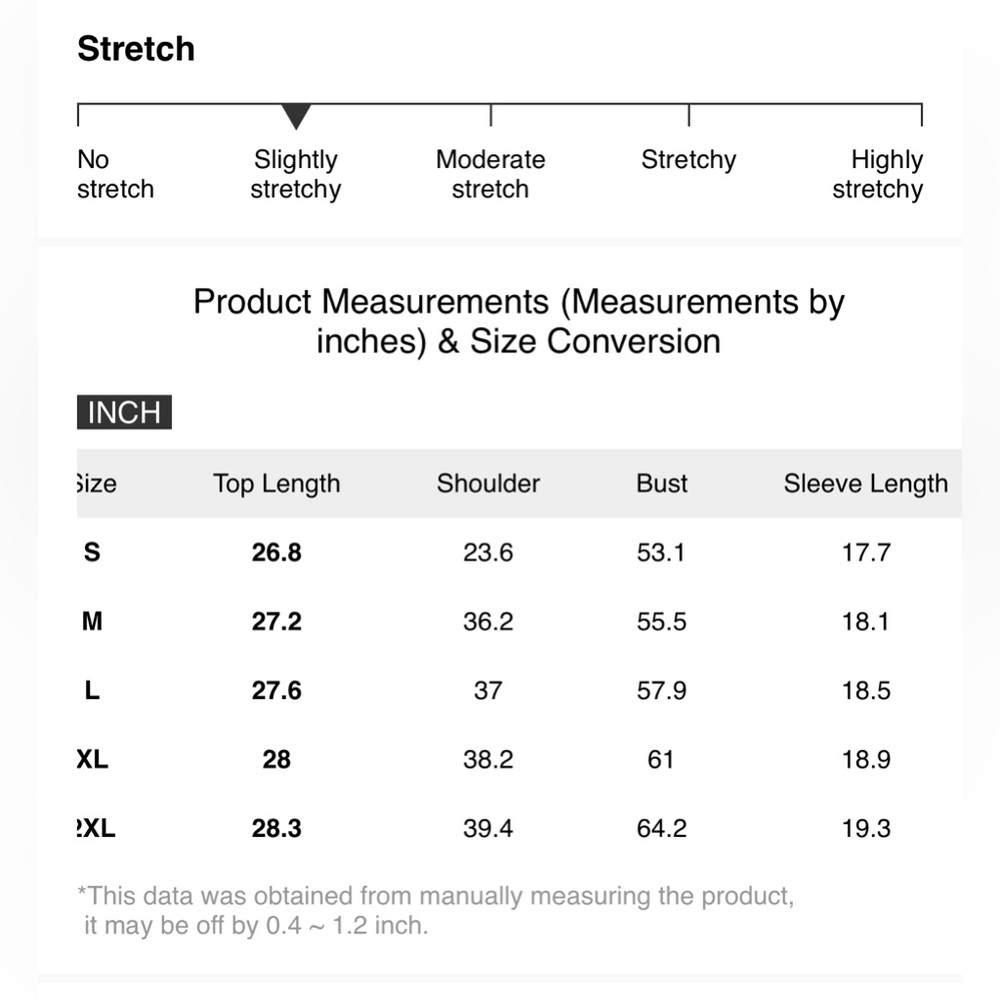Image resolution: width=1000 pixels, height=1000 pixels.
Task: Click the Stretch section heading
Action: click(x=136, y=49)
